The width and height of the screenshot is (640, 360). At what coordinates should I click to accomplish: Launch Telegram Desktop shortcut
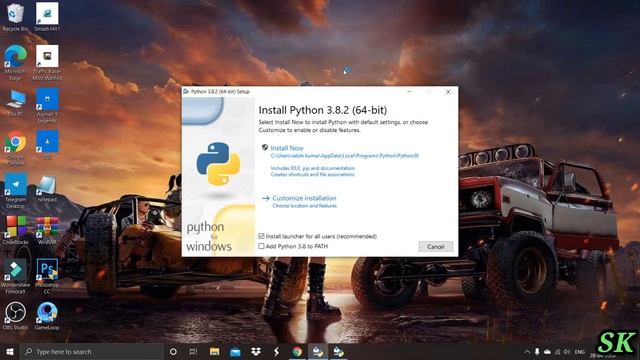pyautogui.click(x=15, y=191)
